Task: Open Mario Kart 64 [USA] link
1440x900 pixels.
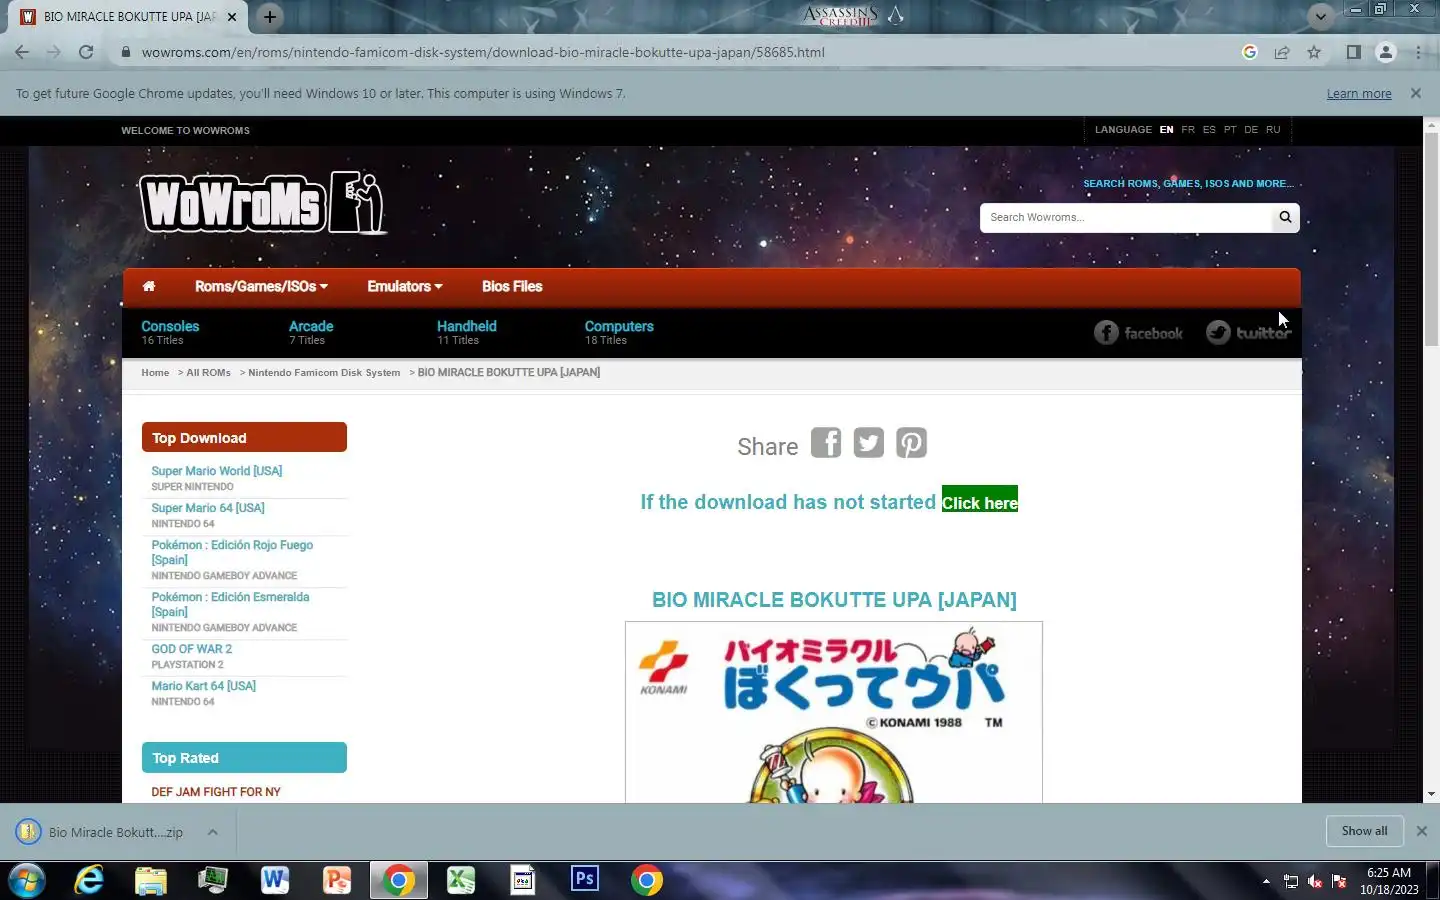Action: tap(204, 686)
